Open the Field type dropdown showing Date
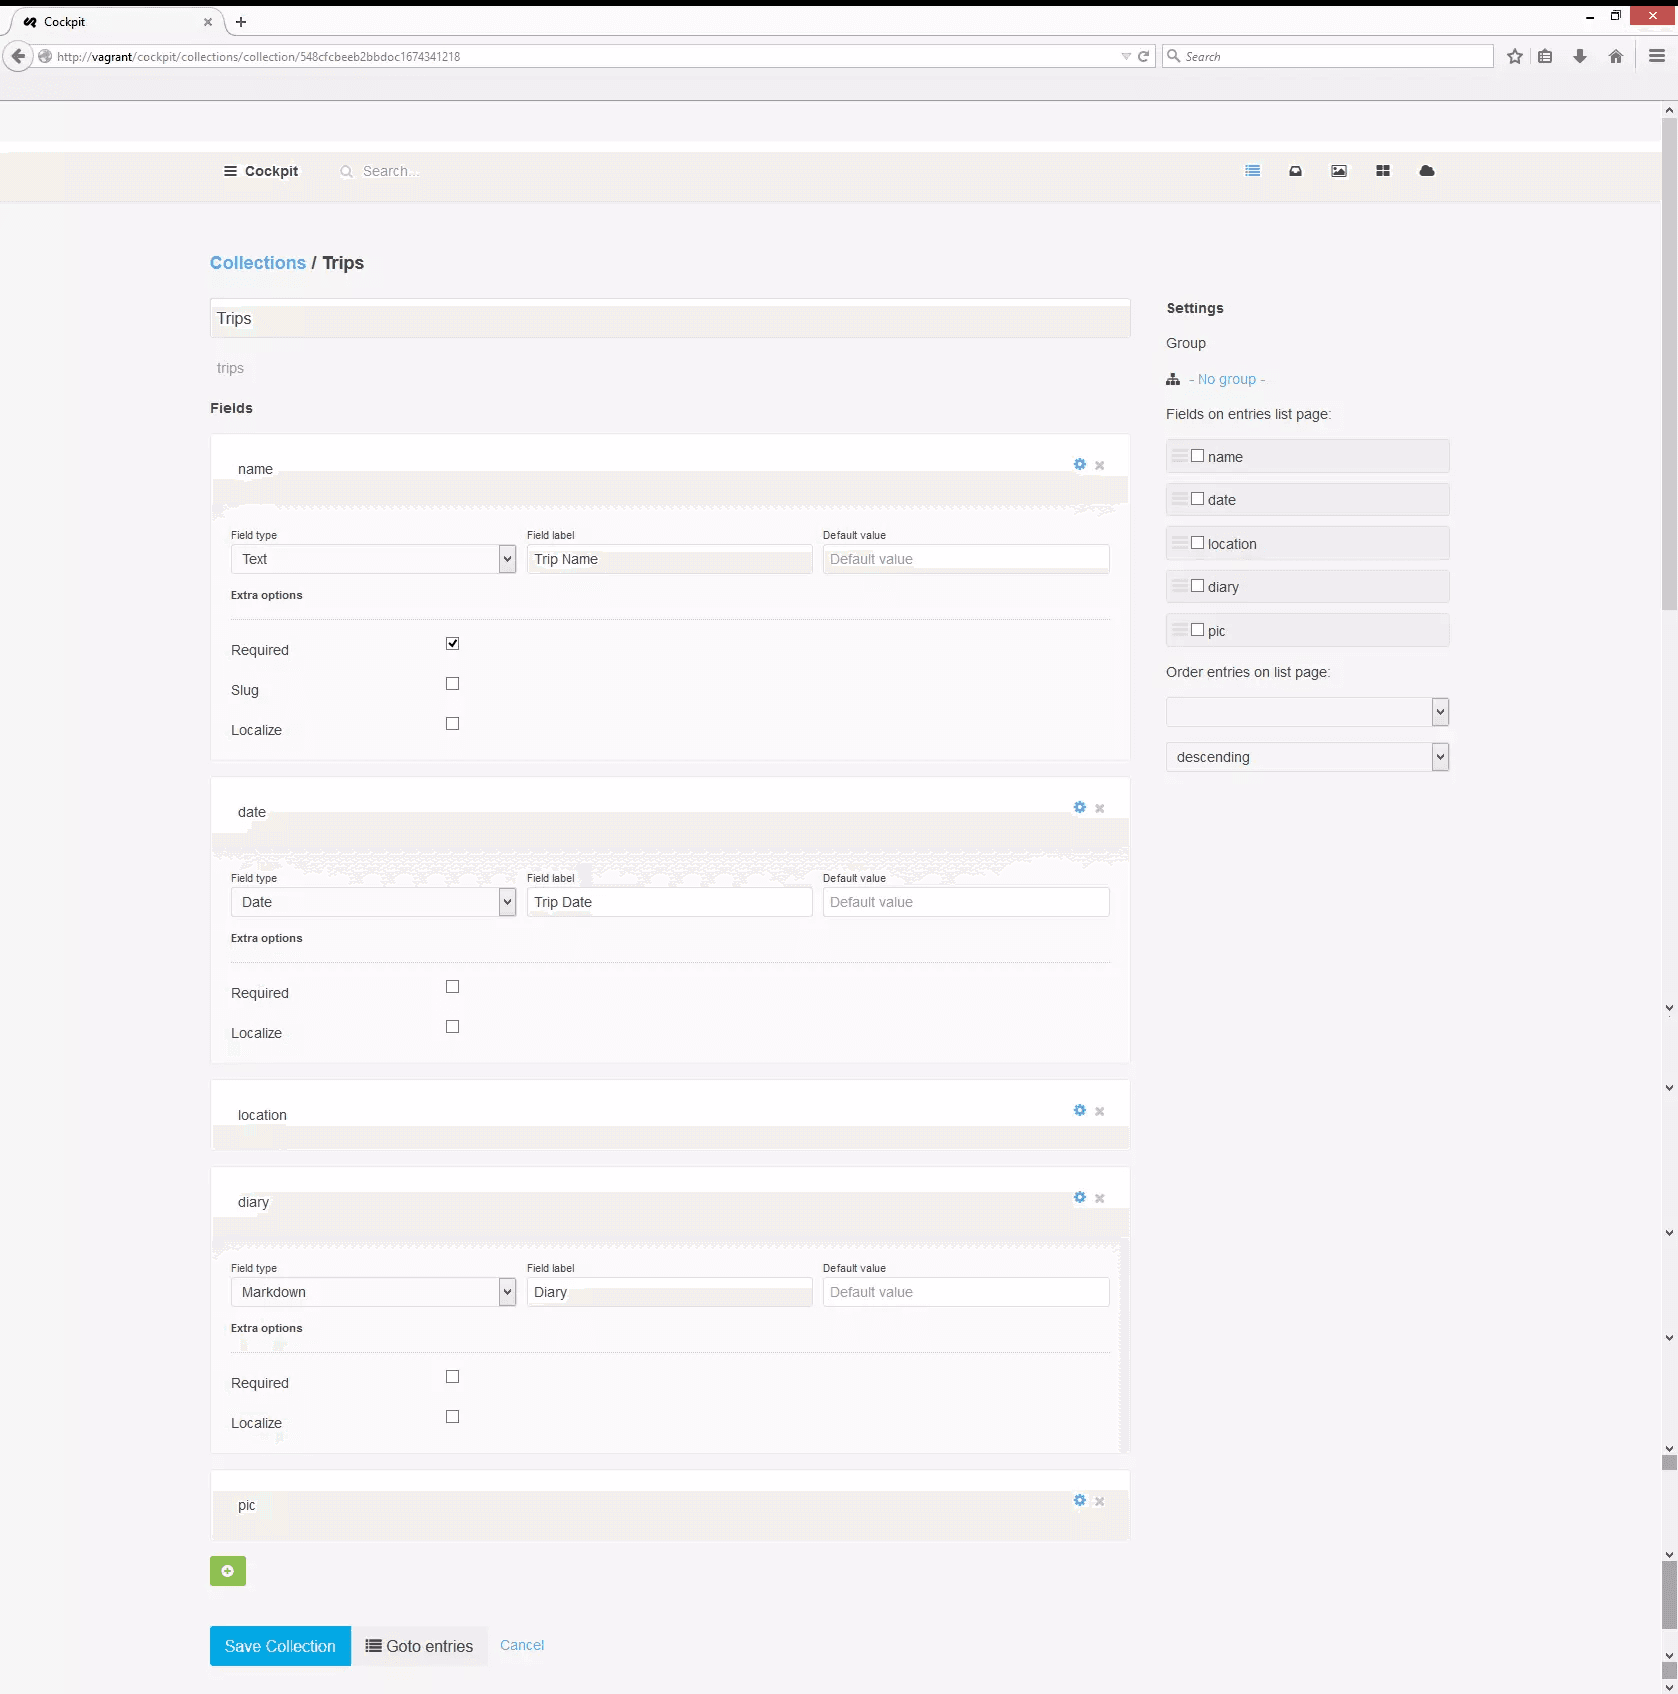This screenshot has height=1694, width=1678. coord(372,902)
